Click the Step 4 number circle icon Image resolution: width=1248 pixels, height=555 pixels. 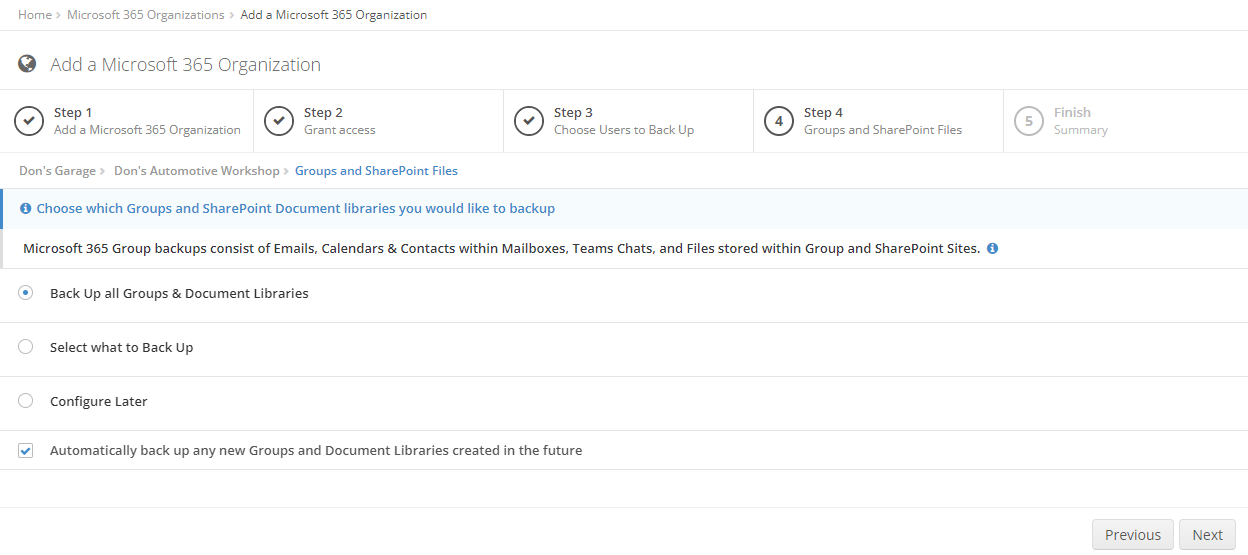tap(779, 121)
